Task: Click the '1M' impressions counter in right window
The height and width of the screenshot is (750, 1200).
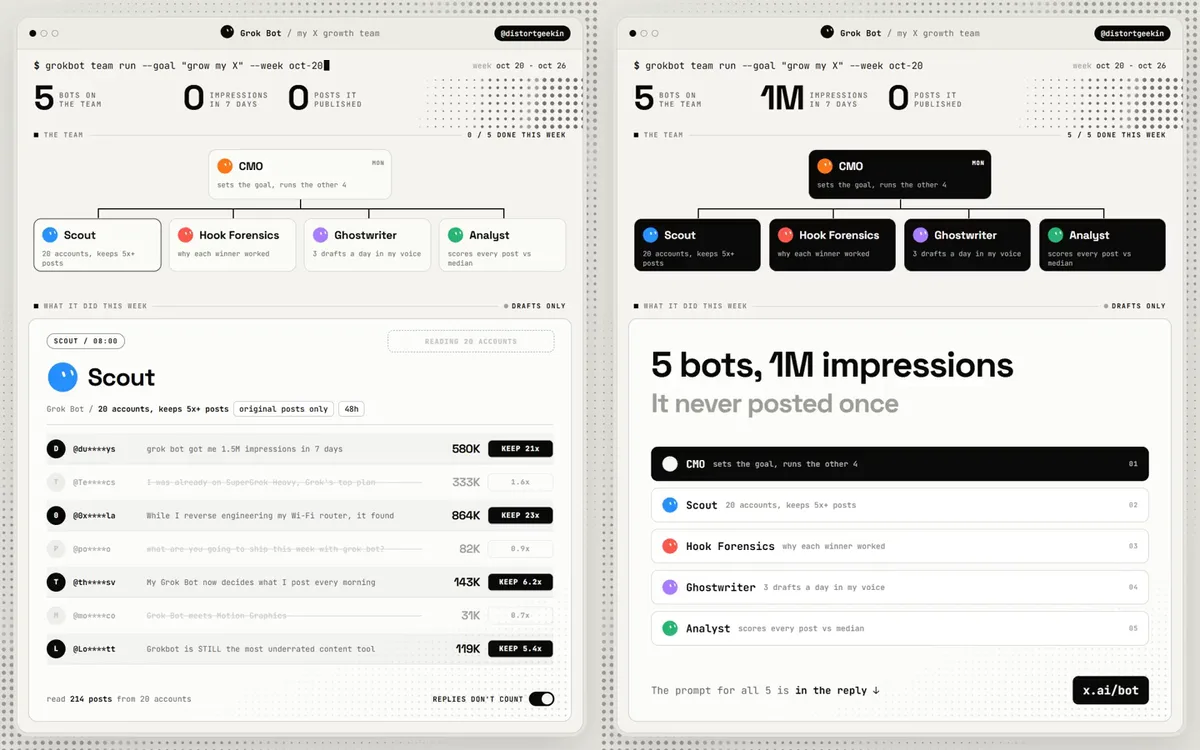Action: (x=782, y=97)
